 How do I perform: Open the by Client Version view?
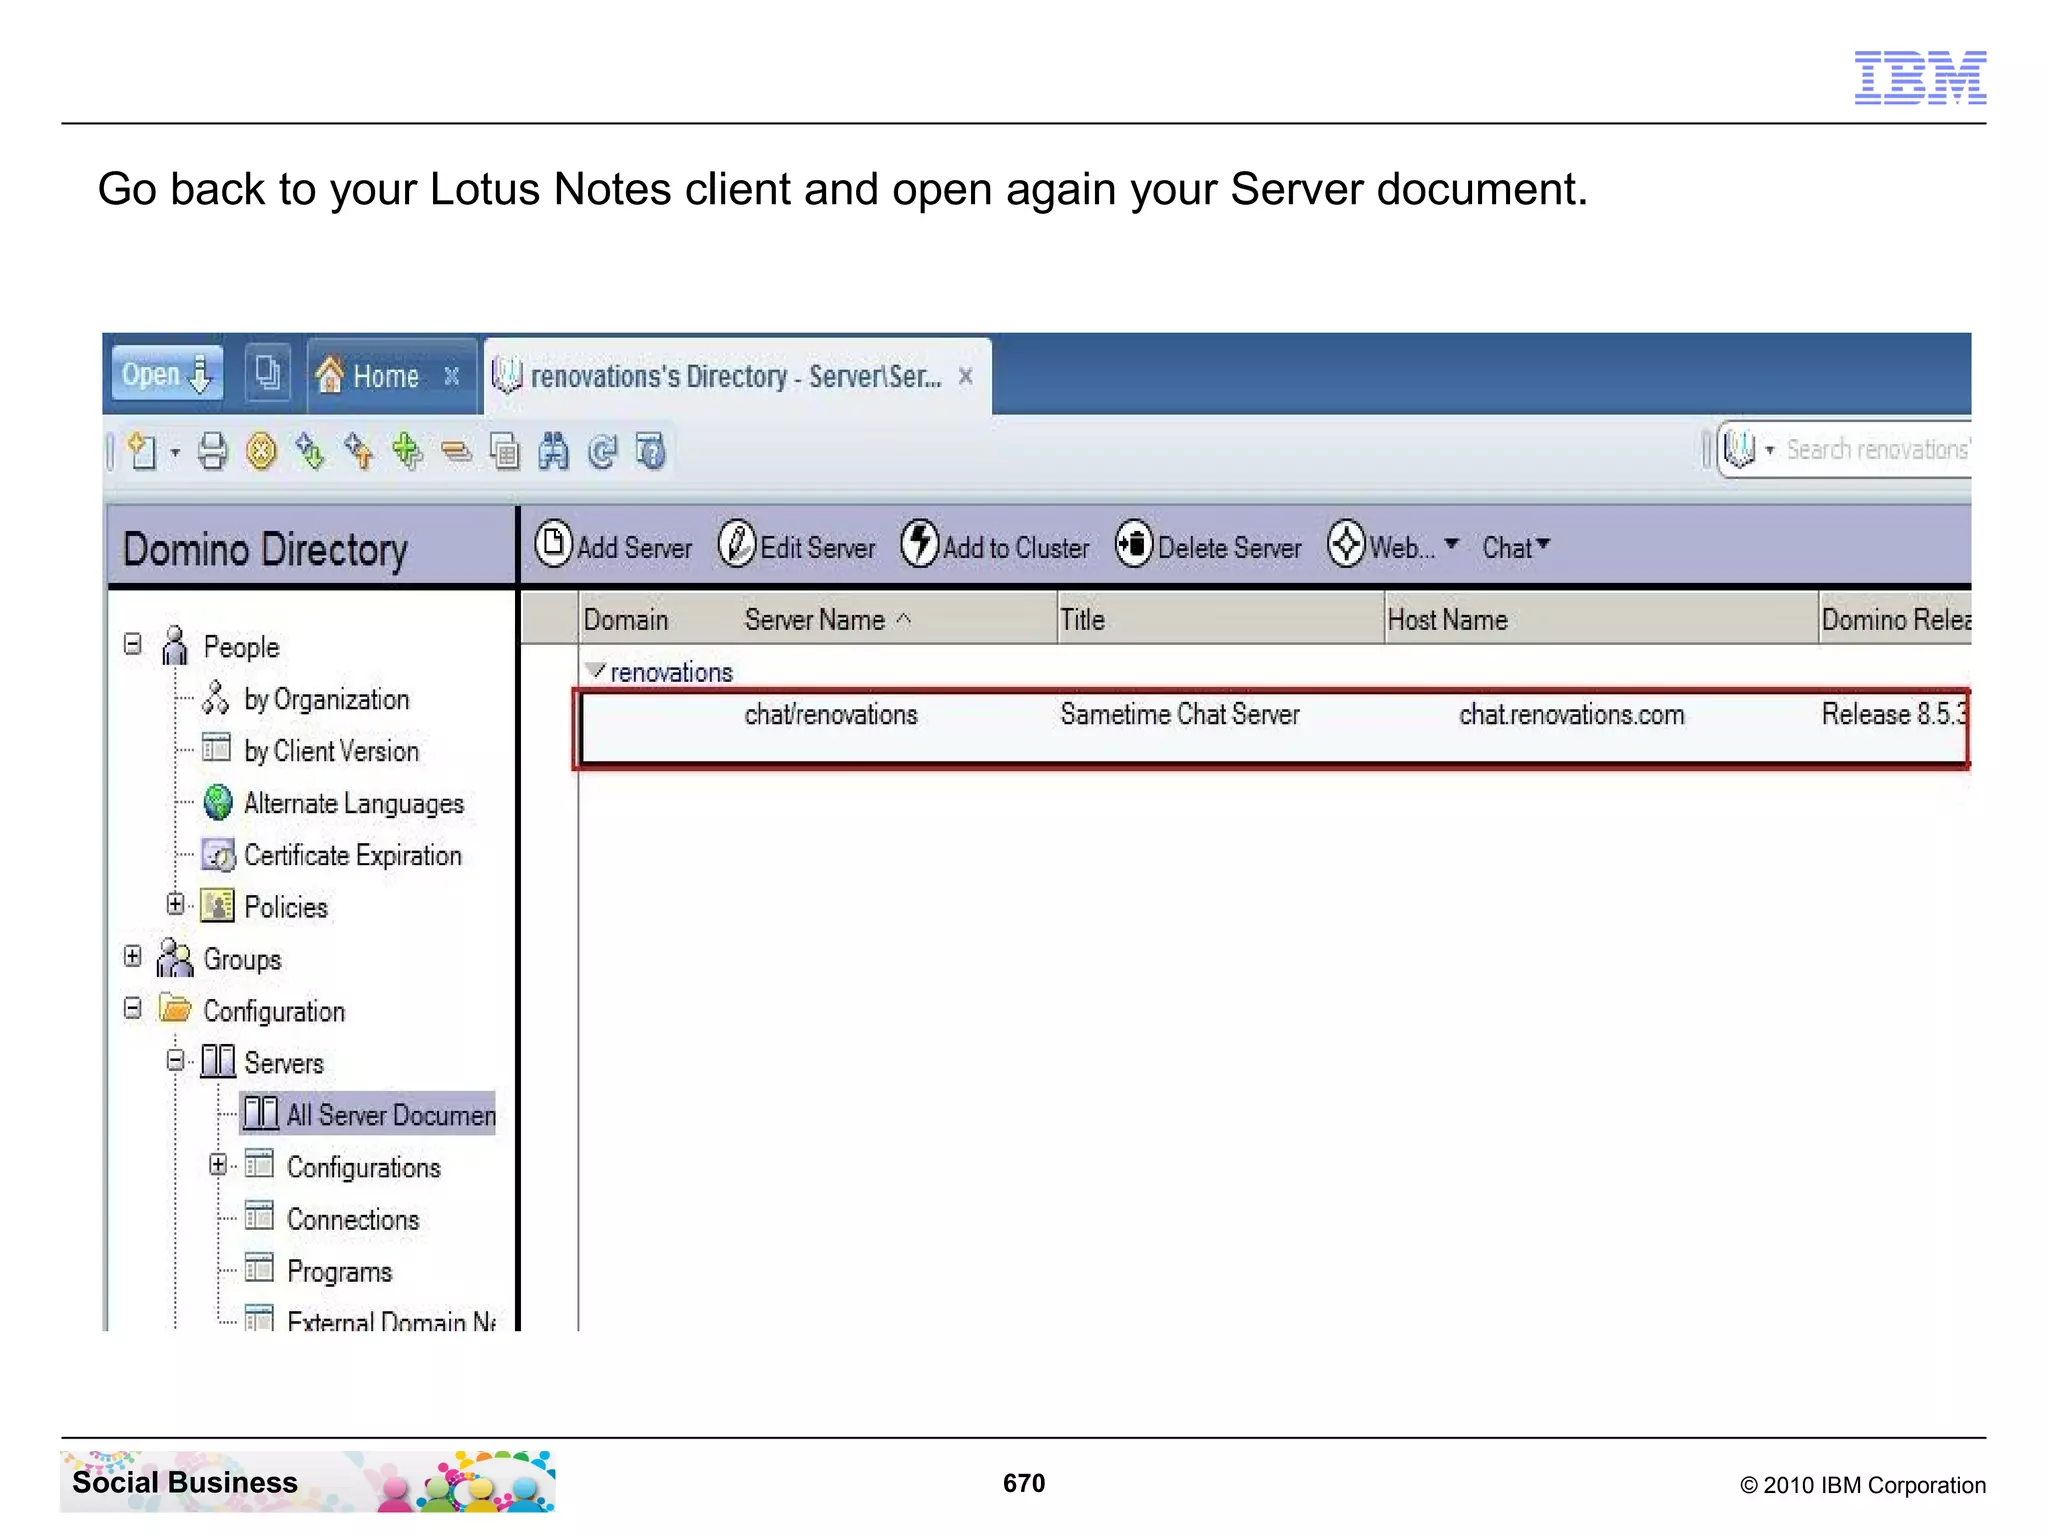click(x=331, y=751)
